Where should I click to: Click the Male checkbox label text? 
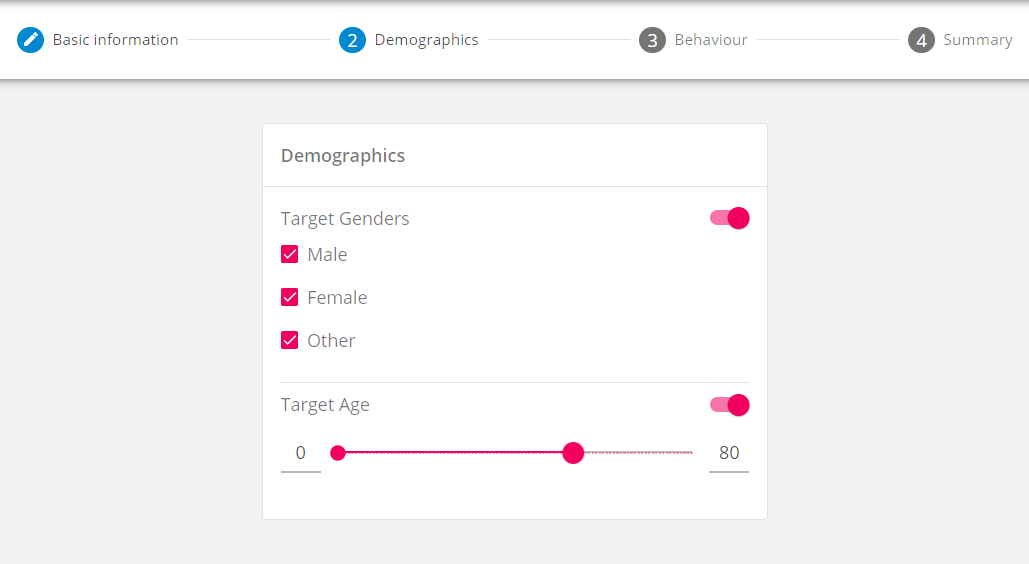coord(327,254)
